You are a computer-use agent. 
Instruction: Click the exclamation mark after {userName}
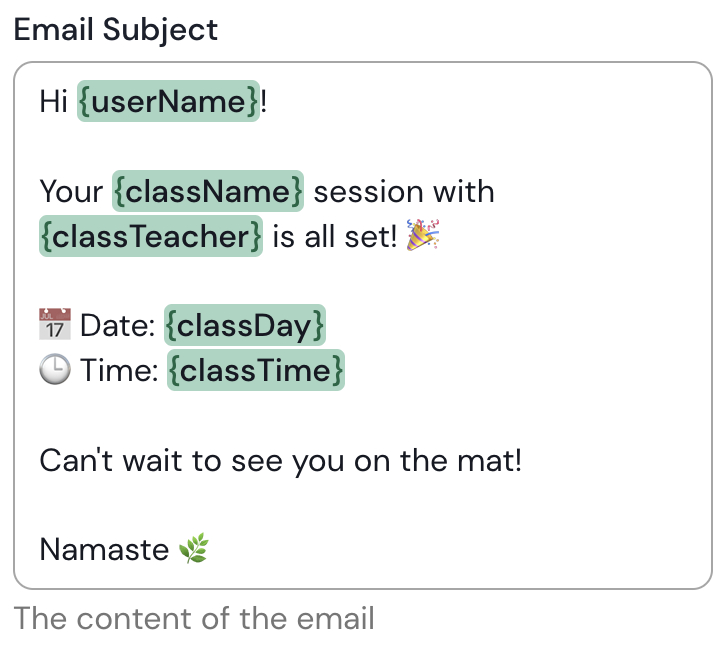pyautogui.click(x=264, y=101)
